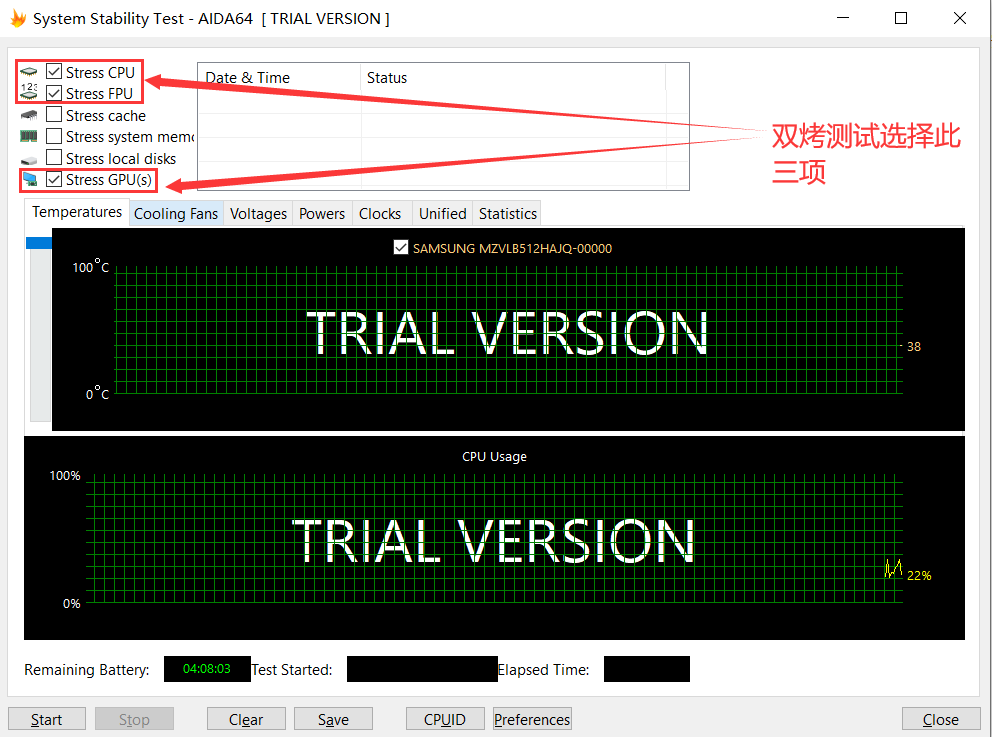992x737 pixels.
Task: Minimize the System Stability Test window
Action: [x=843, y=18]
